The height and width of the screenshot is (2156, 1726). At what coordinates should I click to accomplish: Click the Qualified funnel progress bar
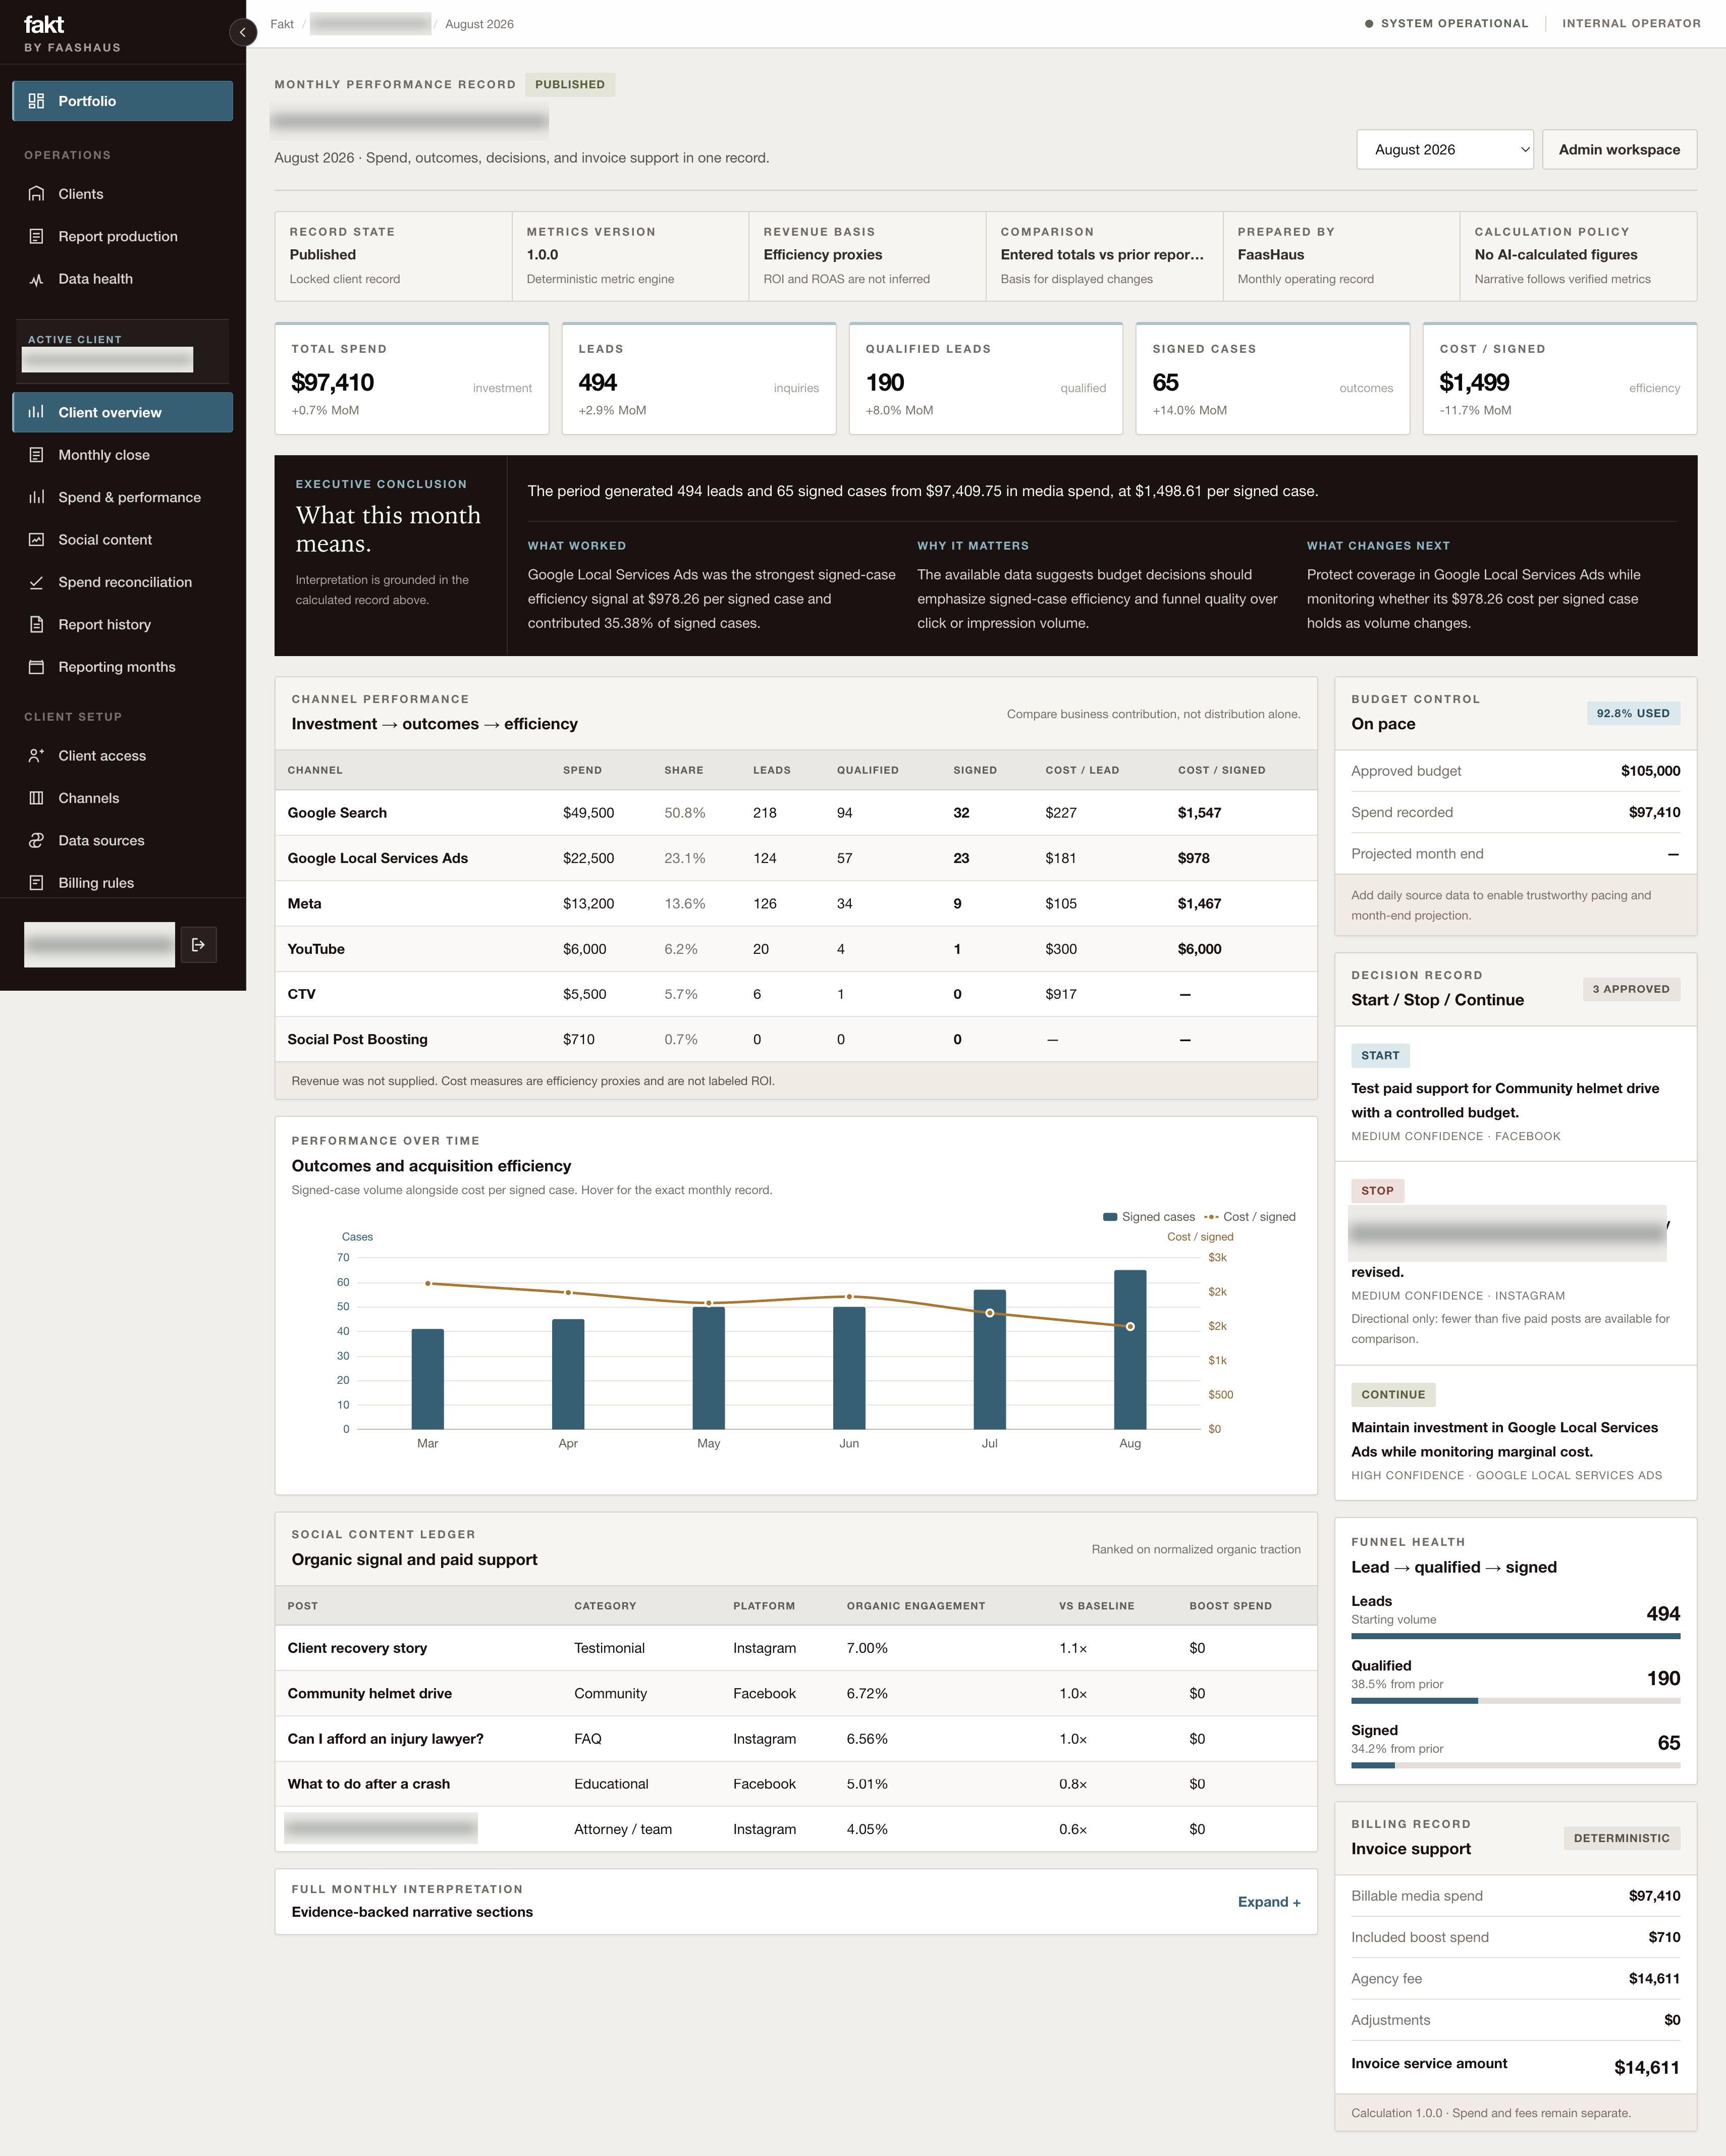pos(1515,1701)
